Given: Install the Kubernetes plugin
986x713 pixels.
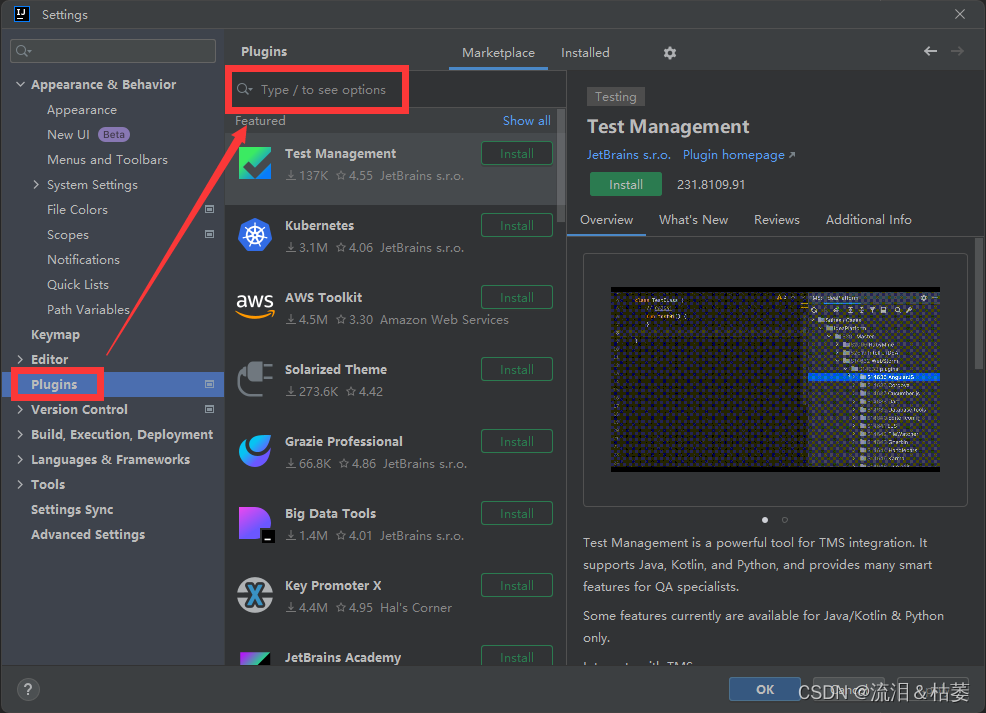Looking at the screenshot, I should click(517, 226).
